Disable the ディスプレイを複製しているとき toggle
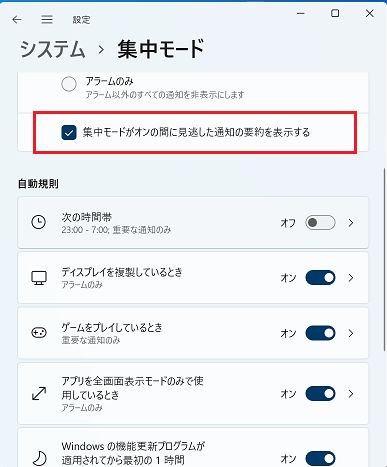The height and width of the screenshot is (467, 387). [x=320, y=278]
